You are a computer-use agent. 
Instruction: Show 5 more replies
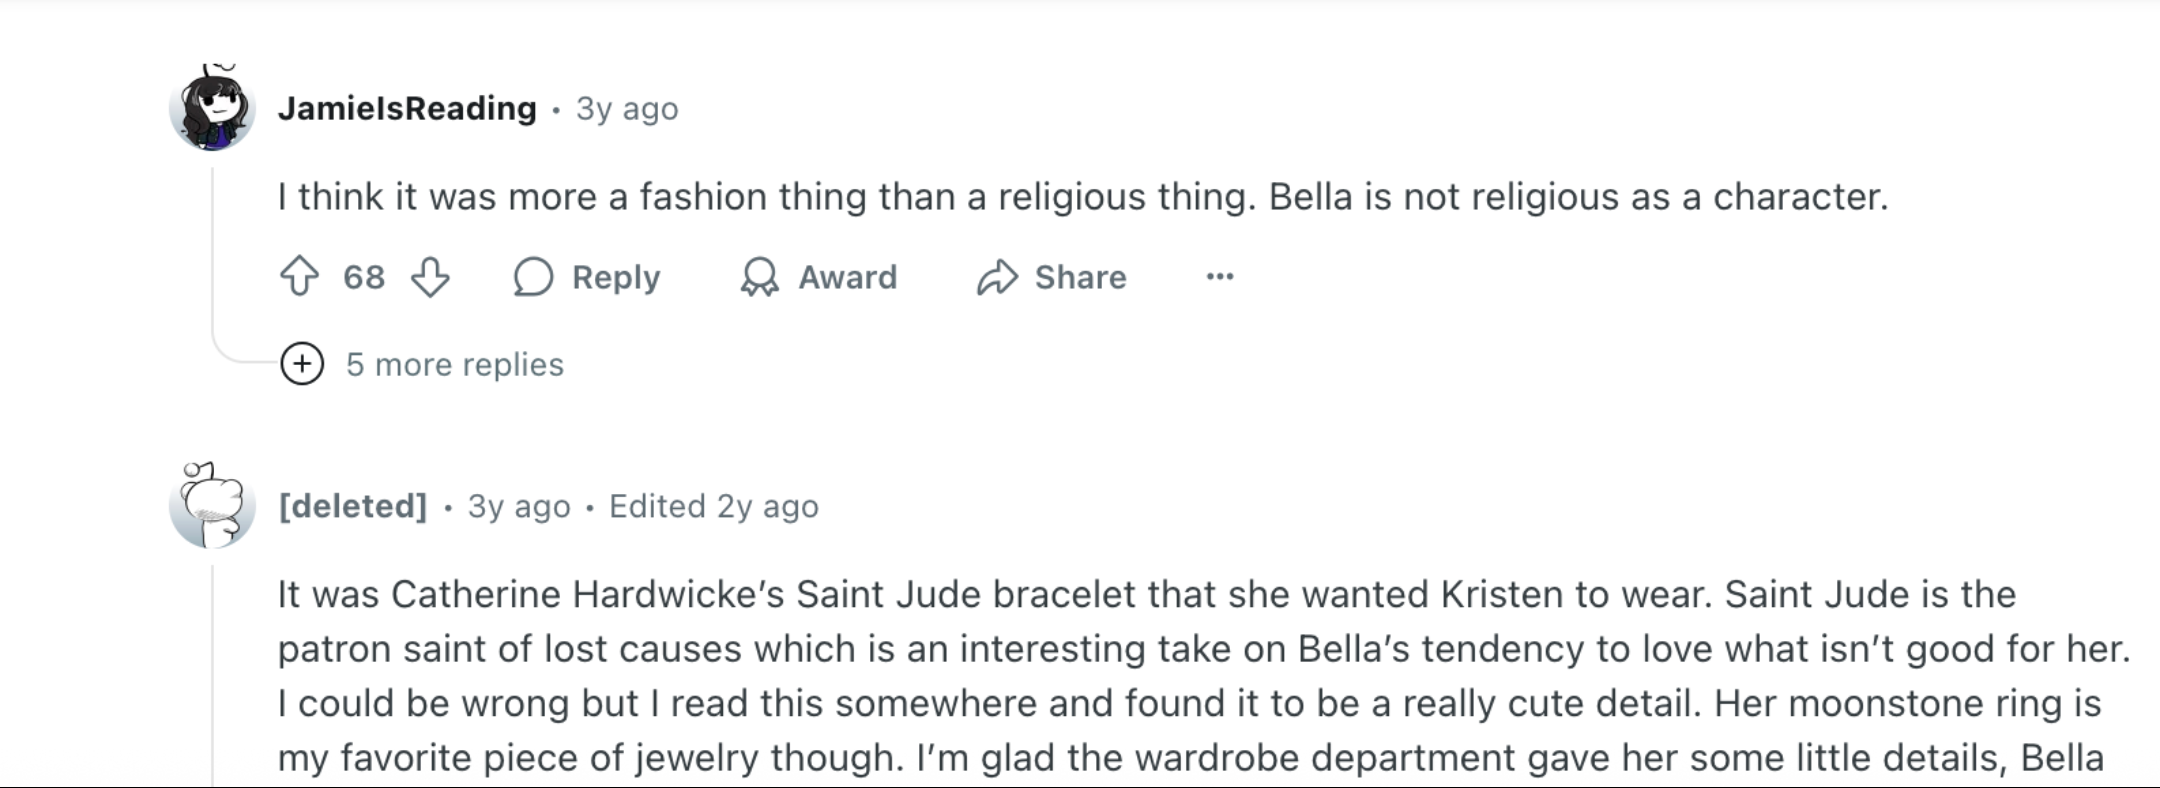[x=454, y=365]
